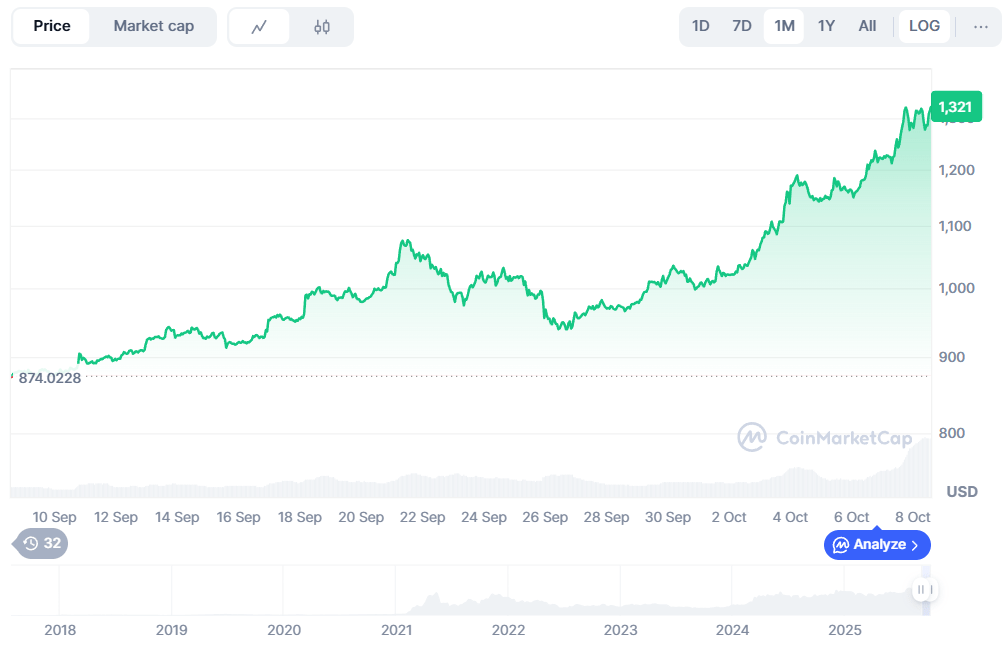Switch to the All time range tab
The image size is (1005, 648).
coord(866,26)
